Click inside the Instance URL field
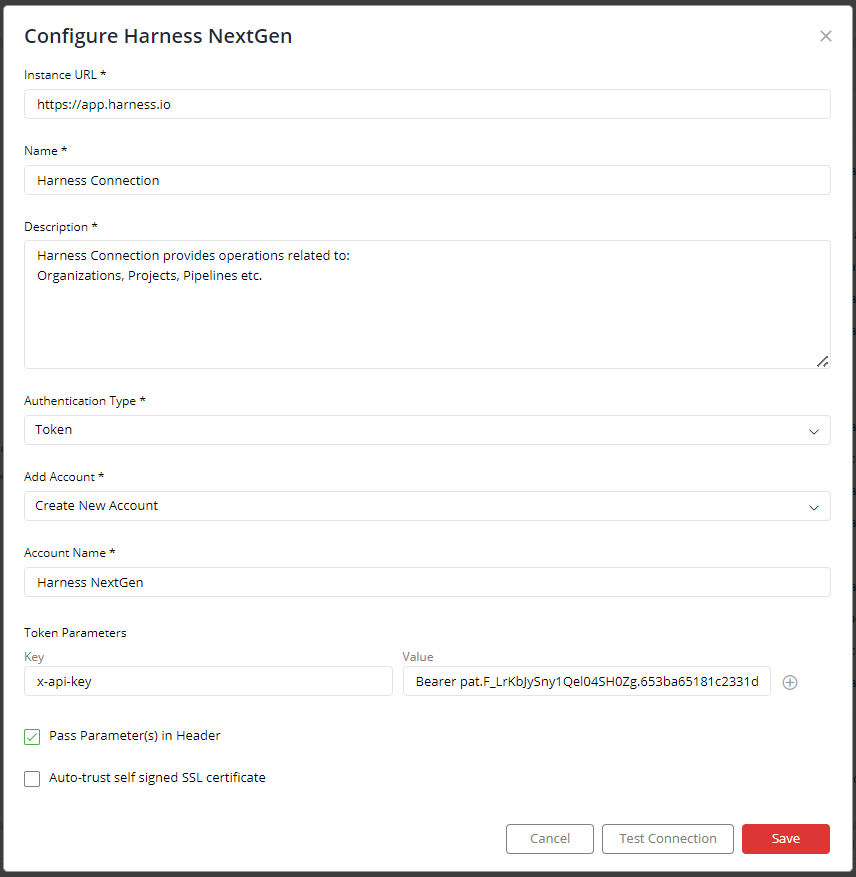856x877 pixels. (x=427, y=104)
